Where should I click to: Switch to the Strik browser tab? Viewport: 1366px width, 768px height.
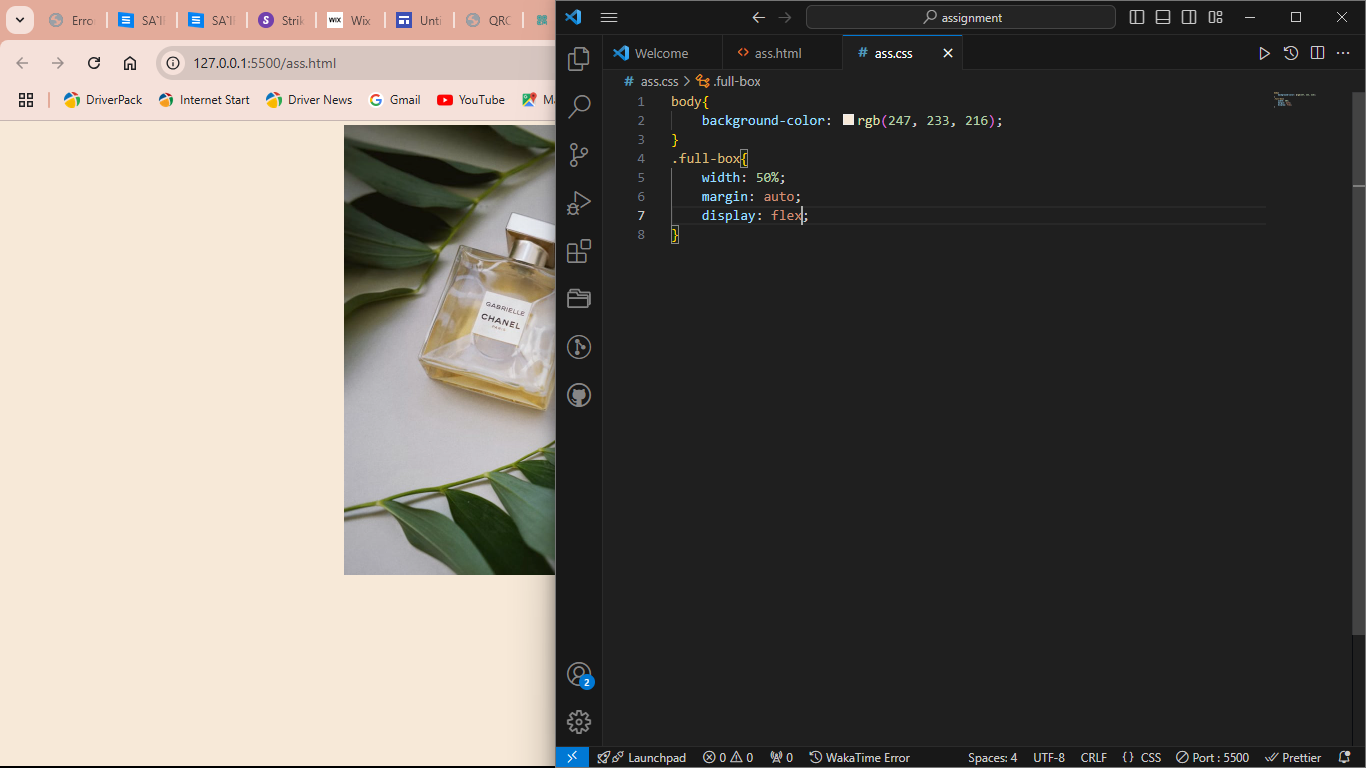point(280,20)
